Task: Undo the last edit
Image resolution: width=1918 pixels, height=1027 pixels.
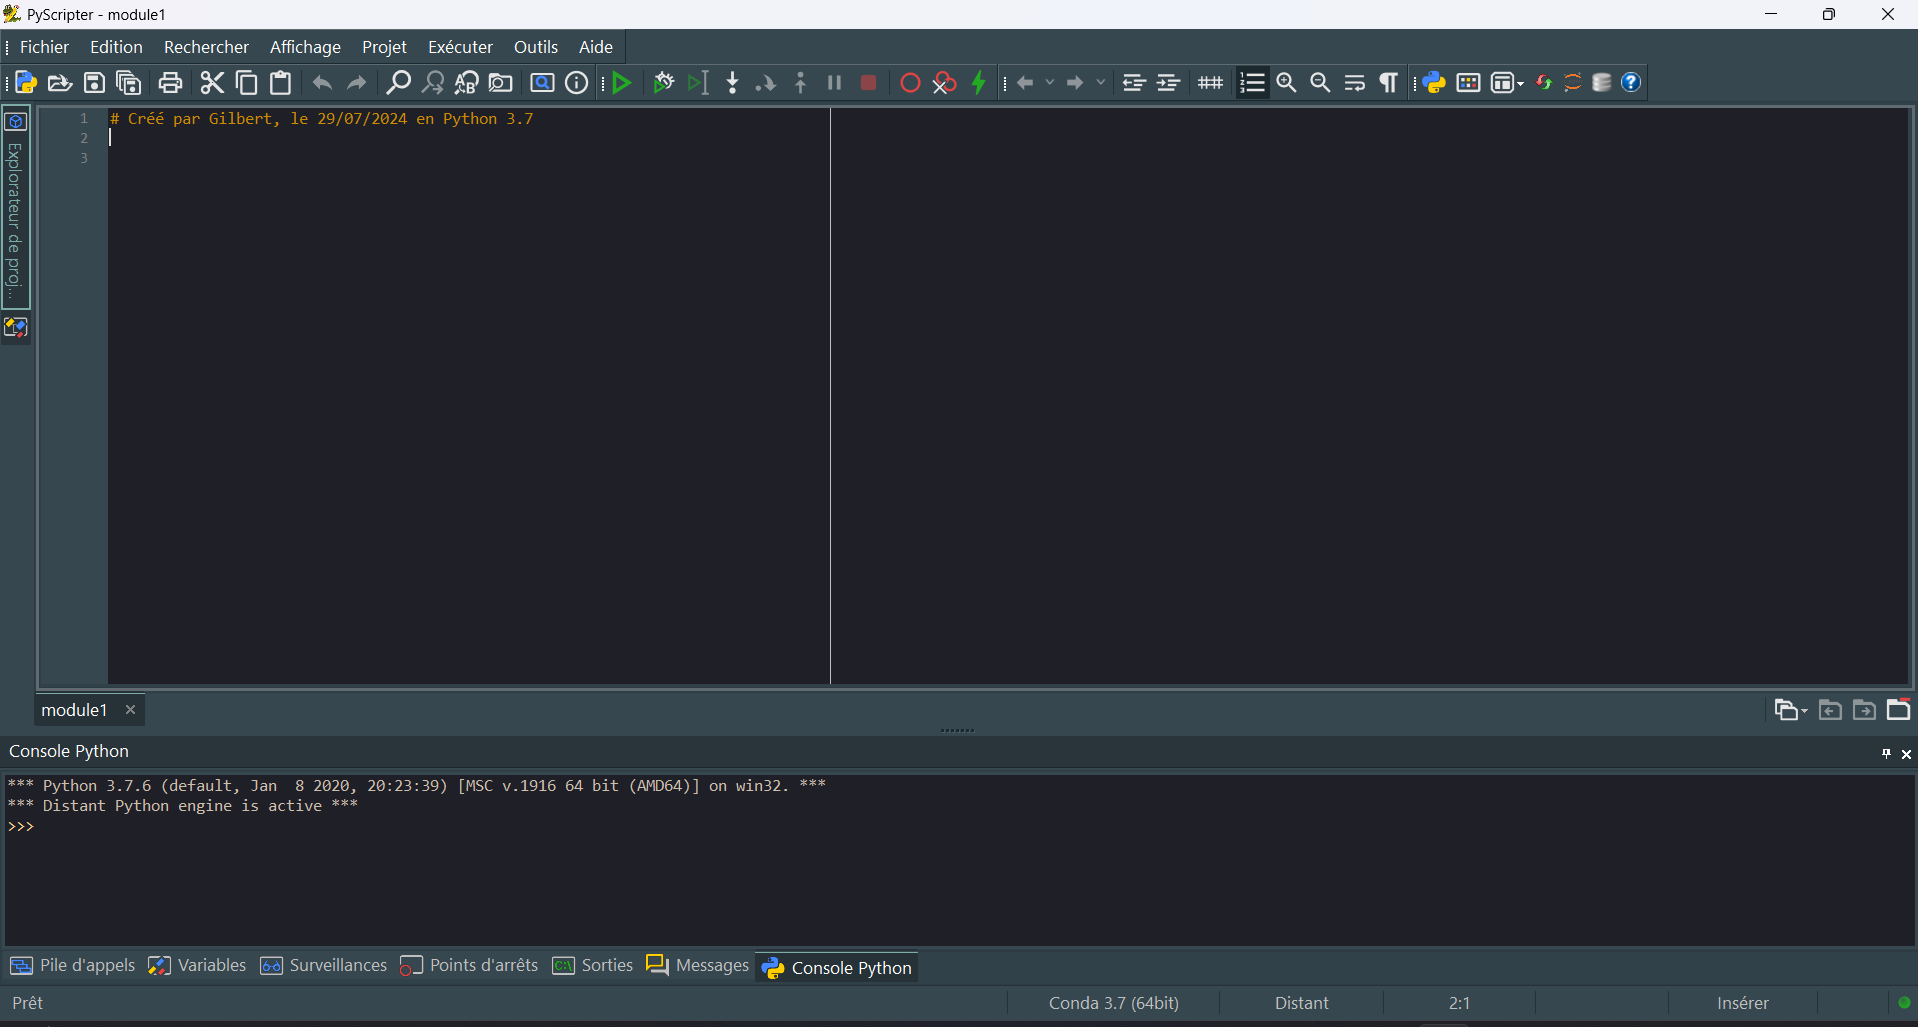Action: [322, 83]
